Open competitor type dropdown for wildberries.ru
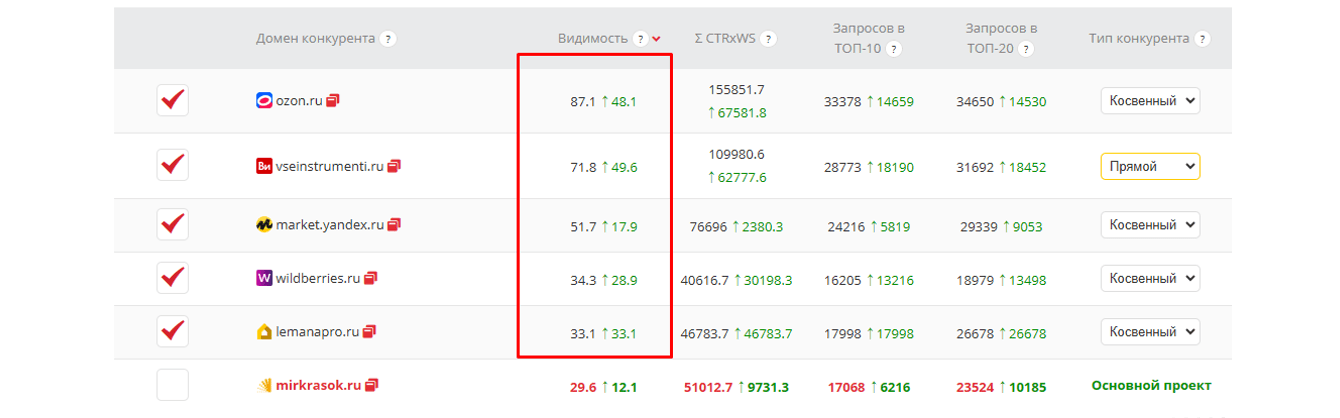Viewport: 1340px width, 418px height. tap(1150, 278)
